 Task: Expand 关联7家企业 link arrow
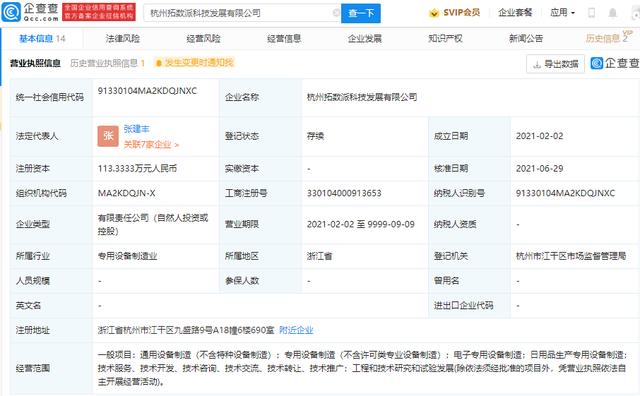coord(177,145)
